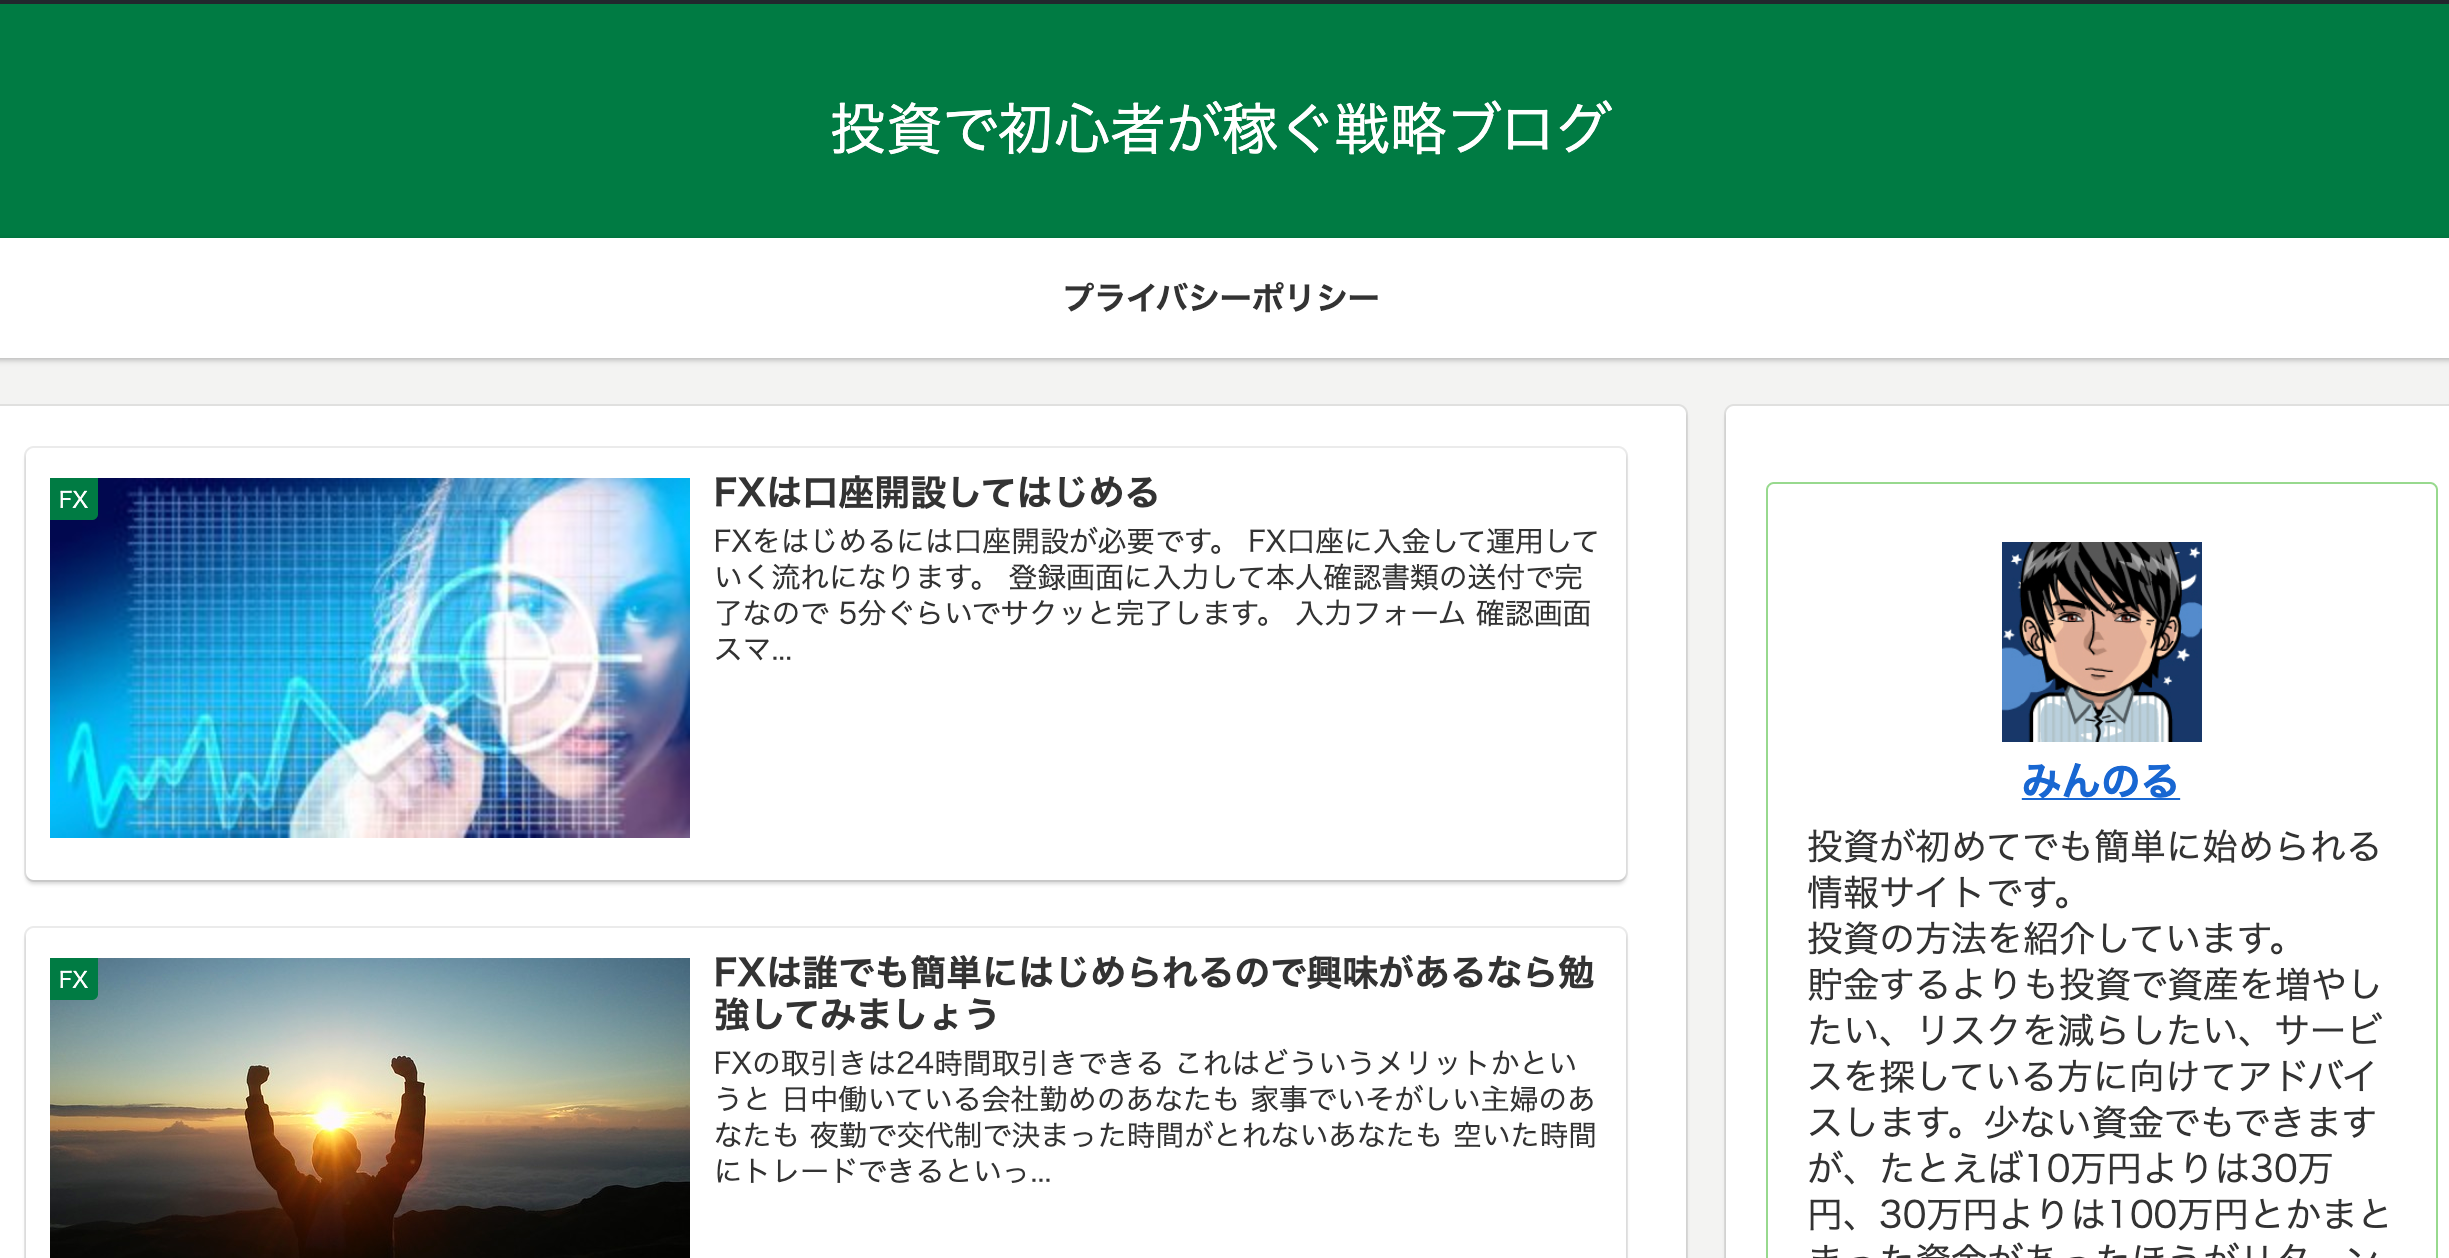Click the green-bordered author profile box top
The image size is (2449, 1258).
click(x=2100, y=510)
